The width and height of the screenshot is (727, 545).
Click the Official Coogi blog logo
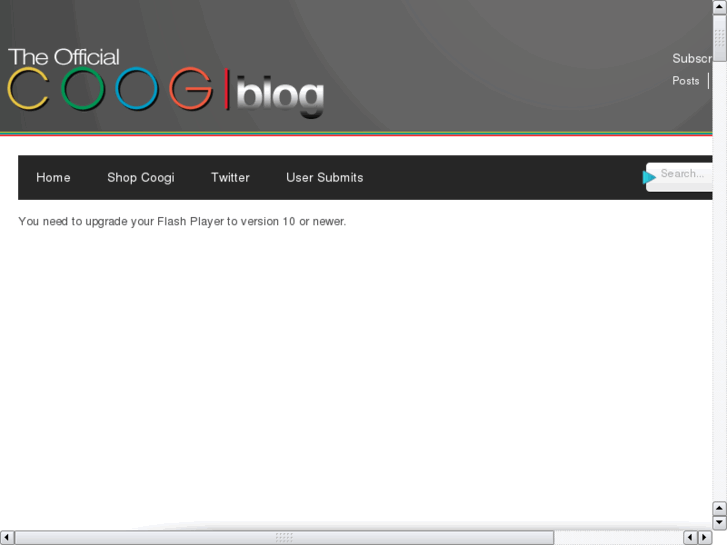(x=166, y=82)
